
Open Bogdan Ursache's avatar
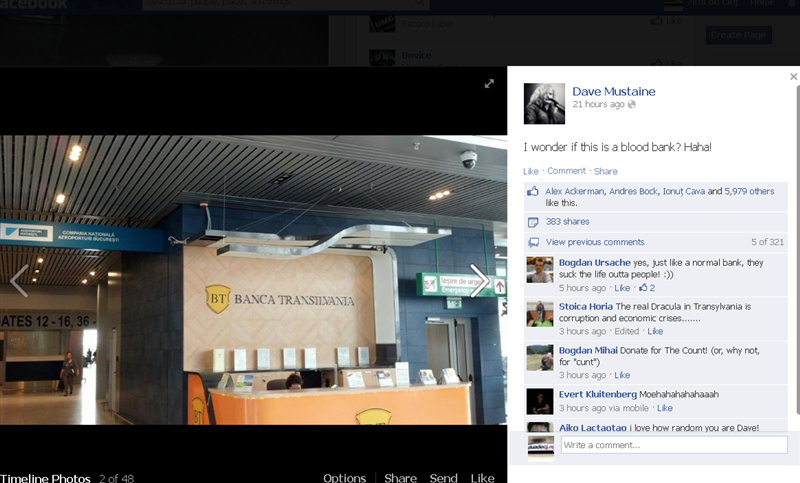[x=540, y=270]
